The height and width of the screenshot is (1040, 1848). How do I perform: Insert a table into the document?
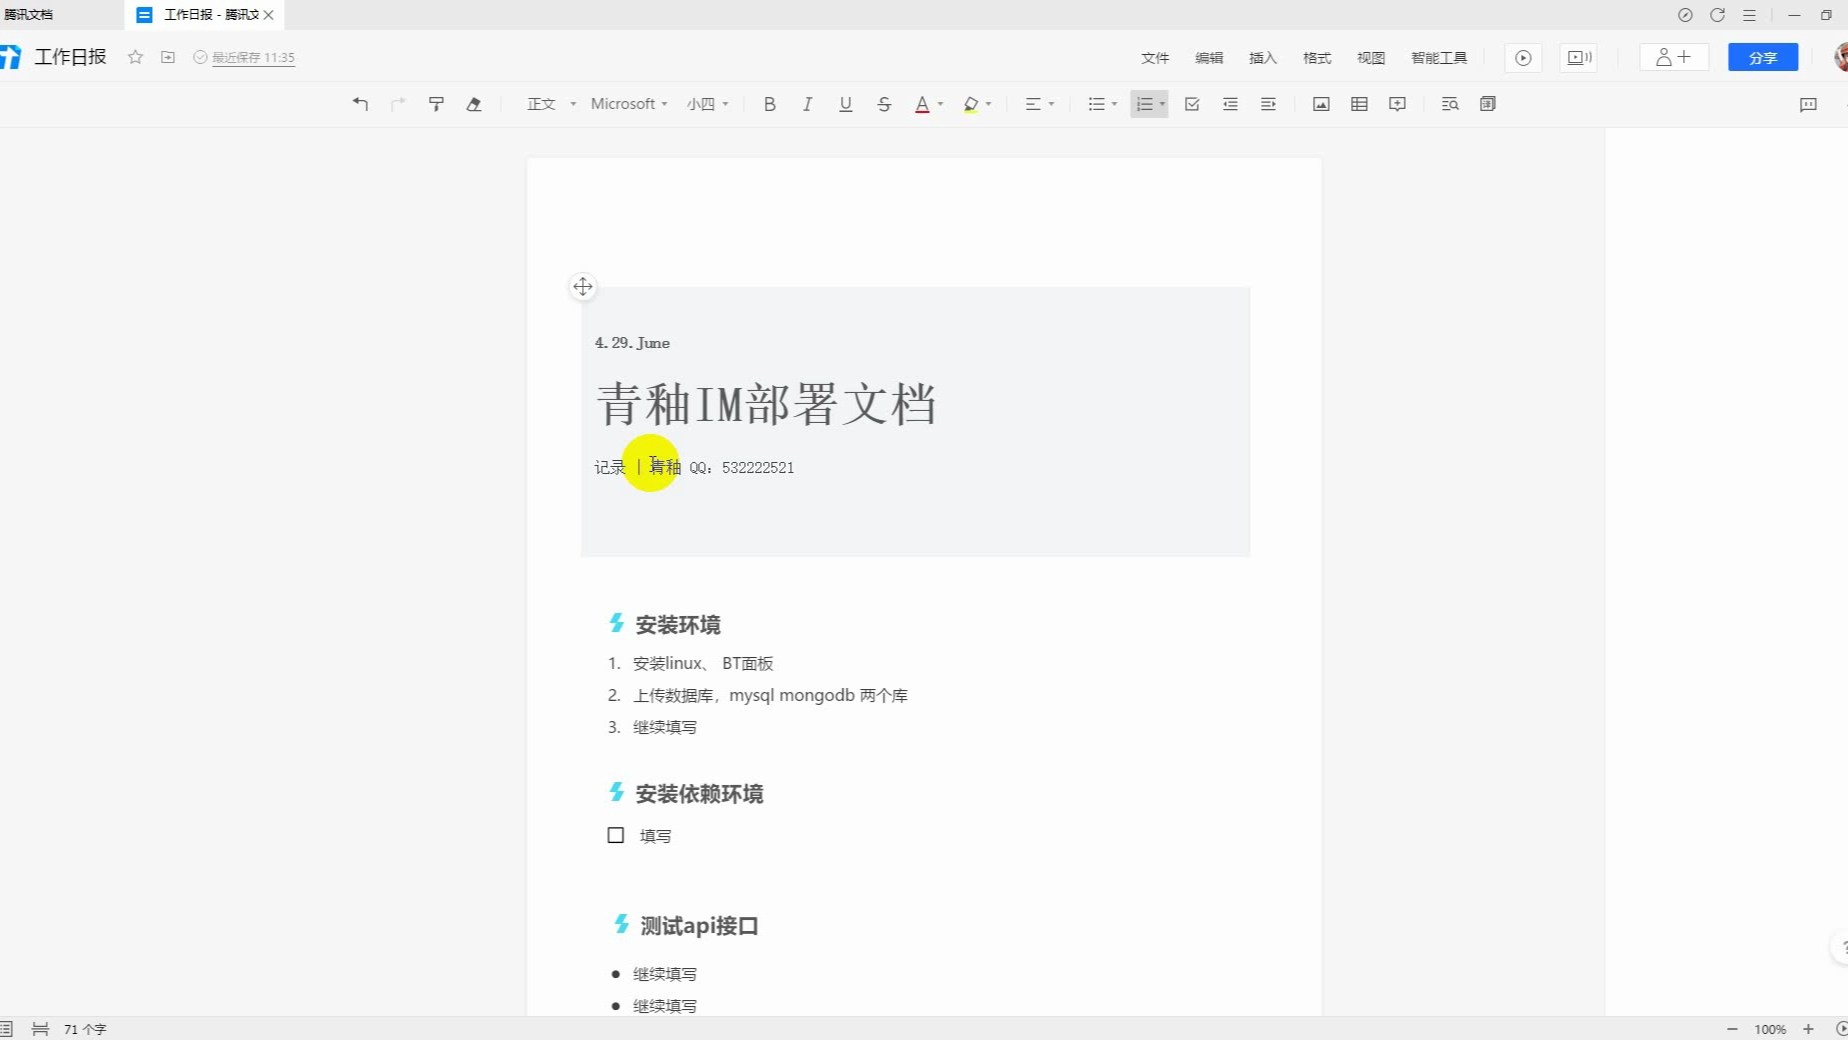click(1359, 104)
